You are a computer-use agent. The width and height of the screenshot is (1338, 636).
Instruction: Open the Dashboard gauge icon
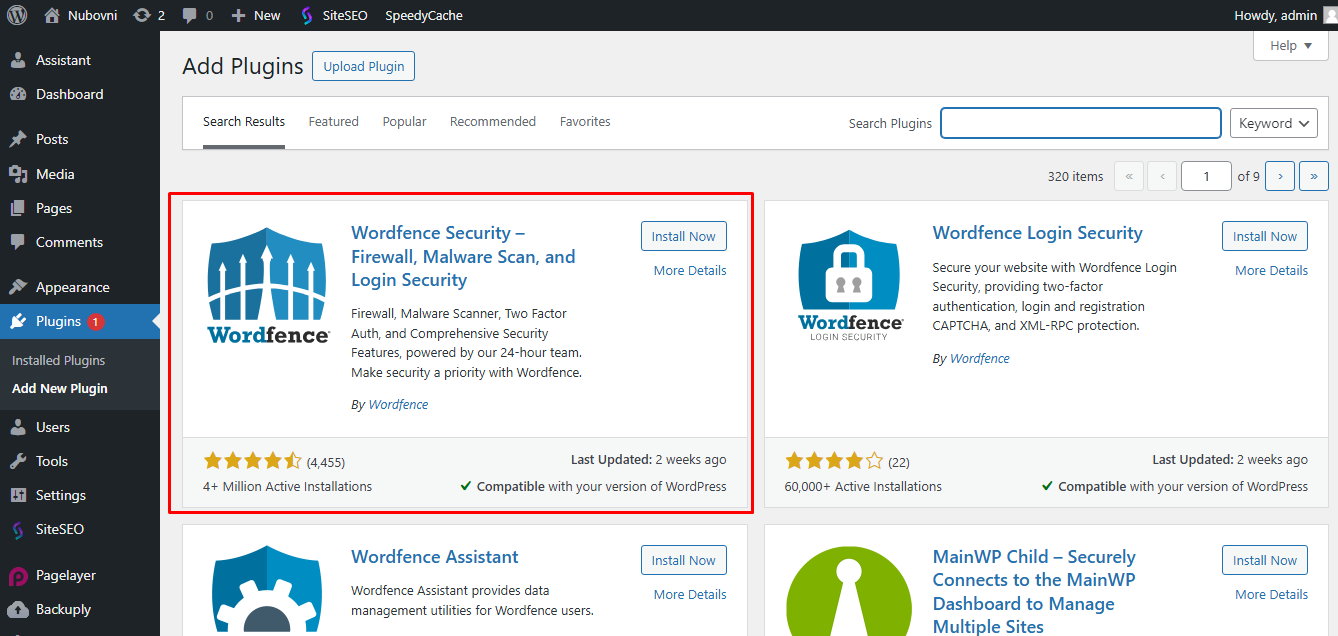click(18, 94)
